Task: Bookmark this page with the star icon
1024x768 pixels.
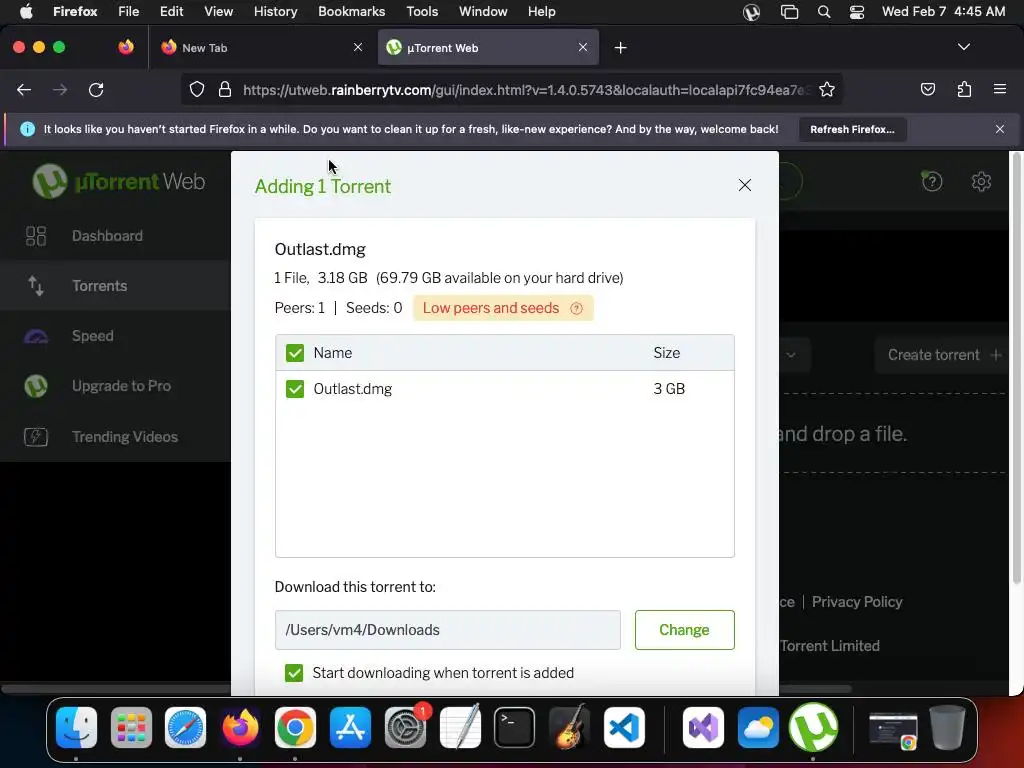Action: pos(827,89)
